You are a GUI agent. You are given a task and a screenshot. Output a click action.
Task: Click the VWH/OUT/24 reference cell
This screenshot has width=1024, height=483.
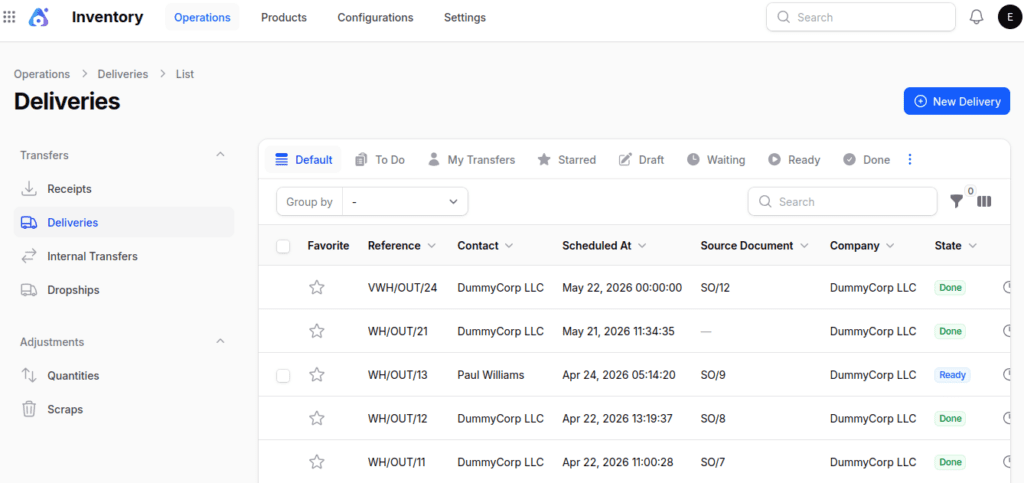click(x=402, y=287)
